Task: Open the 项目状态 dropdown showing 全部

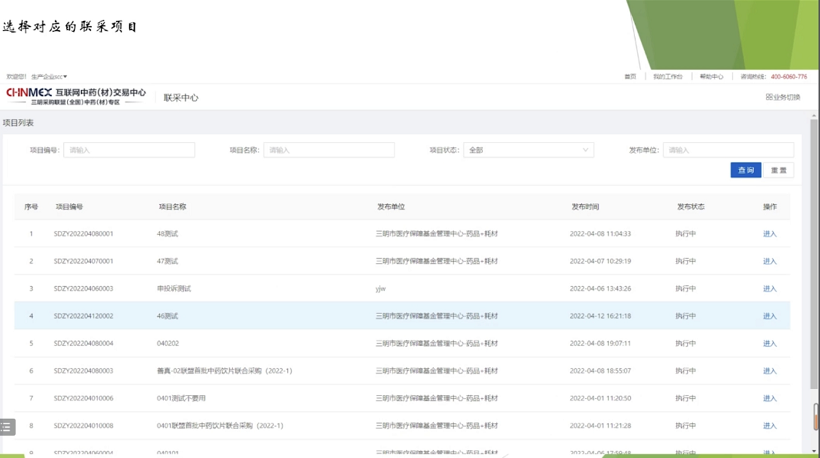Action: tap(527, 150)
